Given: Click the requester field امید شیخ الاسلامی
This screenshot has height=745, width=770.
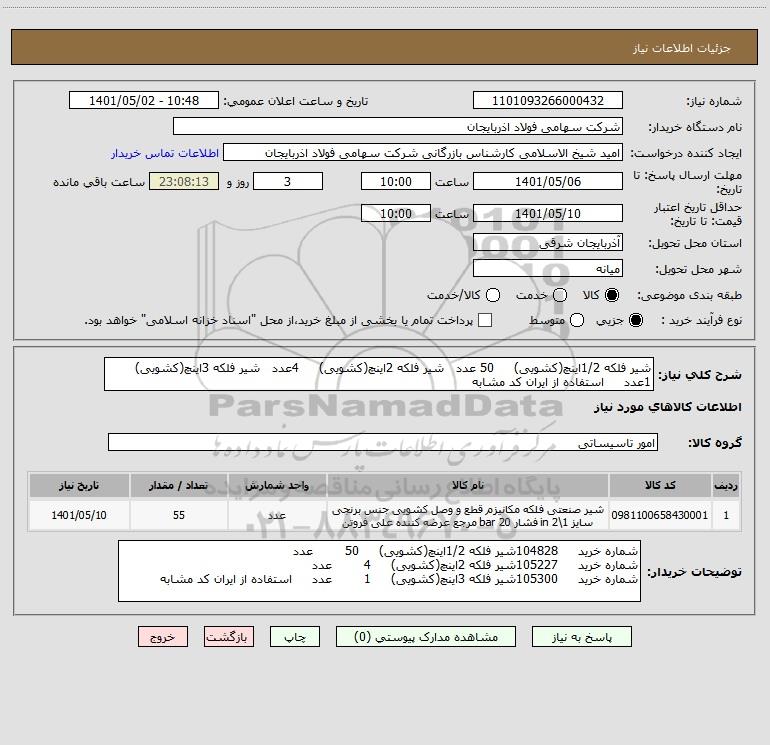Looking at the screenshot, I should point(423,152).
